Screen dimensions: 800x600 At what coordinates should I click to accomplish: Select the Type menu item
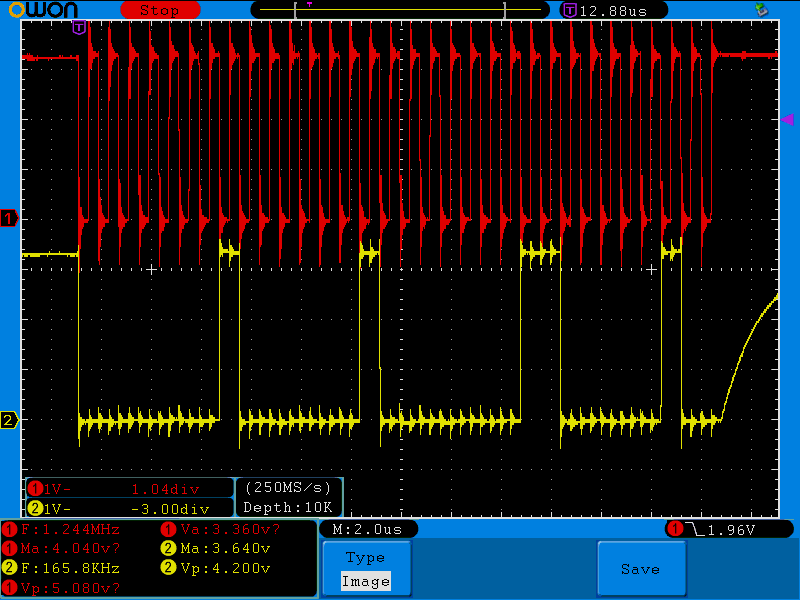point(365,558)
